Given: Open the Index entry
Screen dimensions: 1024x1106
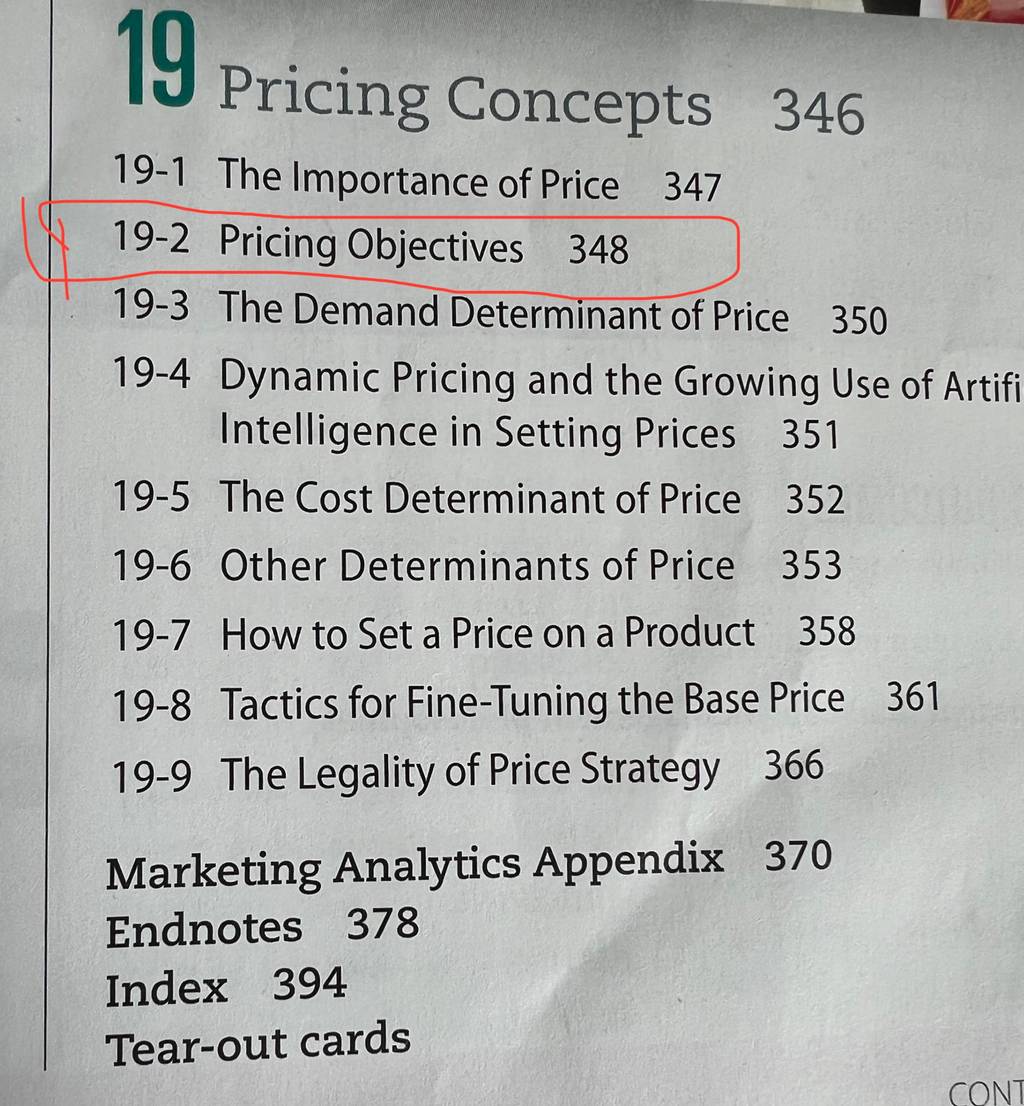Looking at the screenshot, I should 166,989.
